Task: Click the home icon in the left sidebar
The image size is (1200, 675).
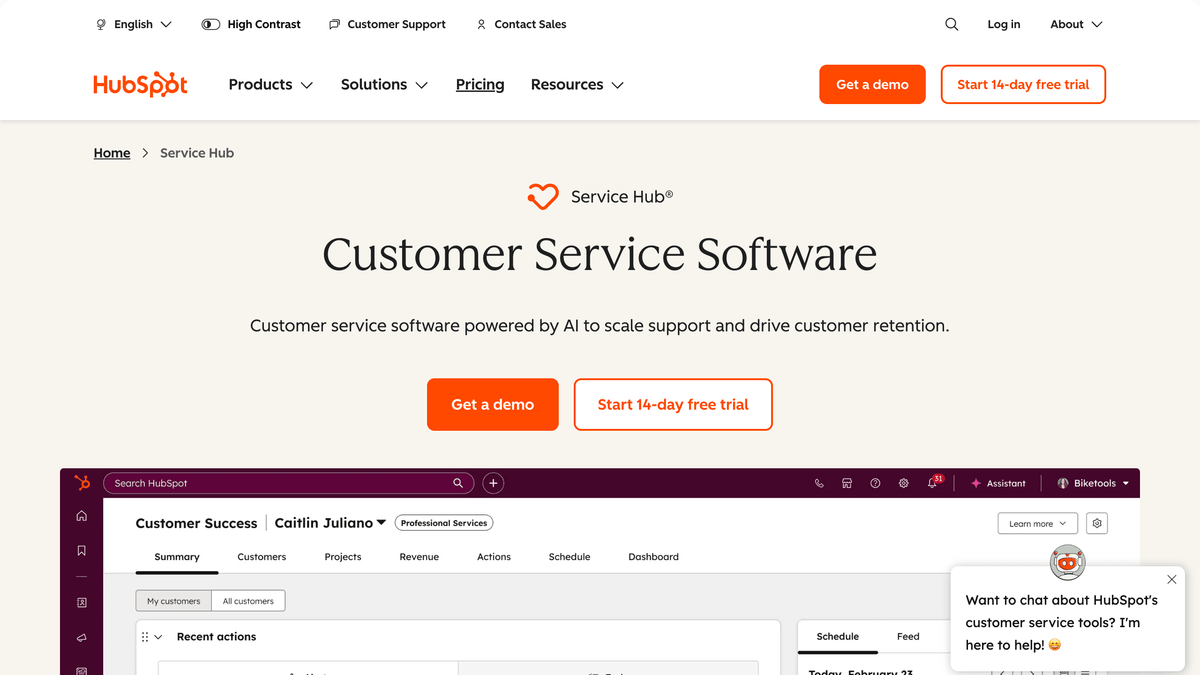Action: coord(82,516)
